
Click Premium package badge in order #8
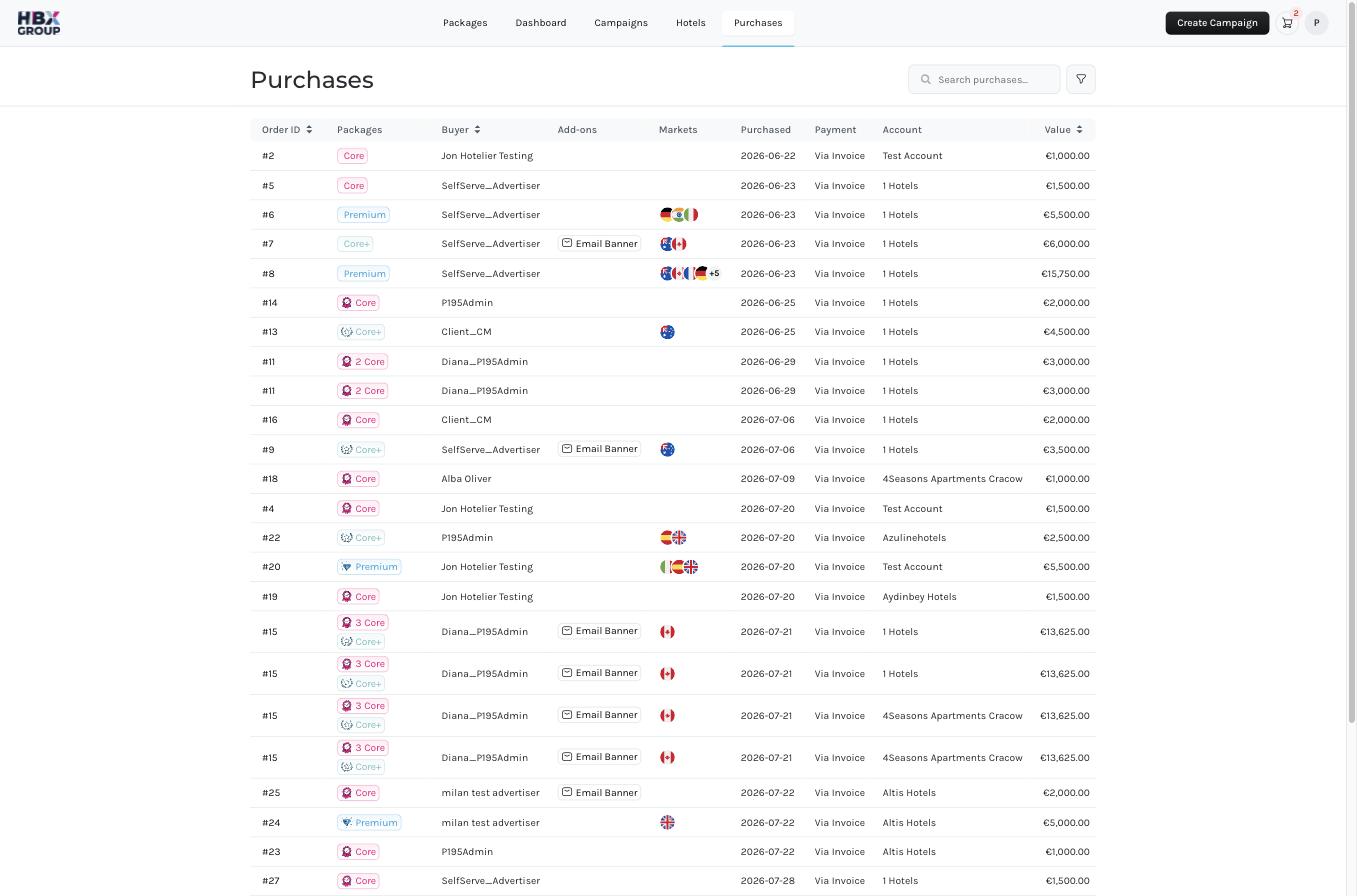pos(363,273)
